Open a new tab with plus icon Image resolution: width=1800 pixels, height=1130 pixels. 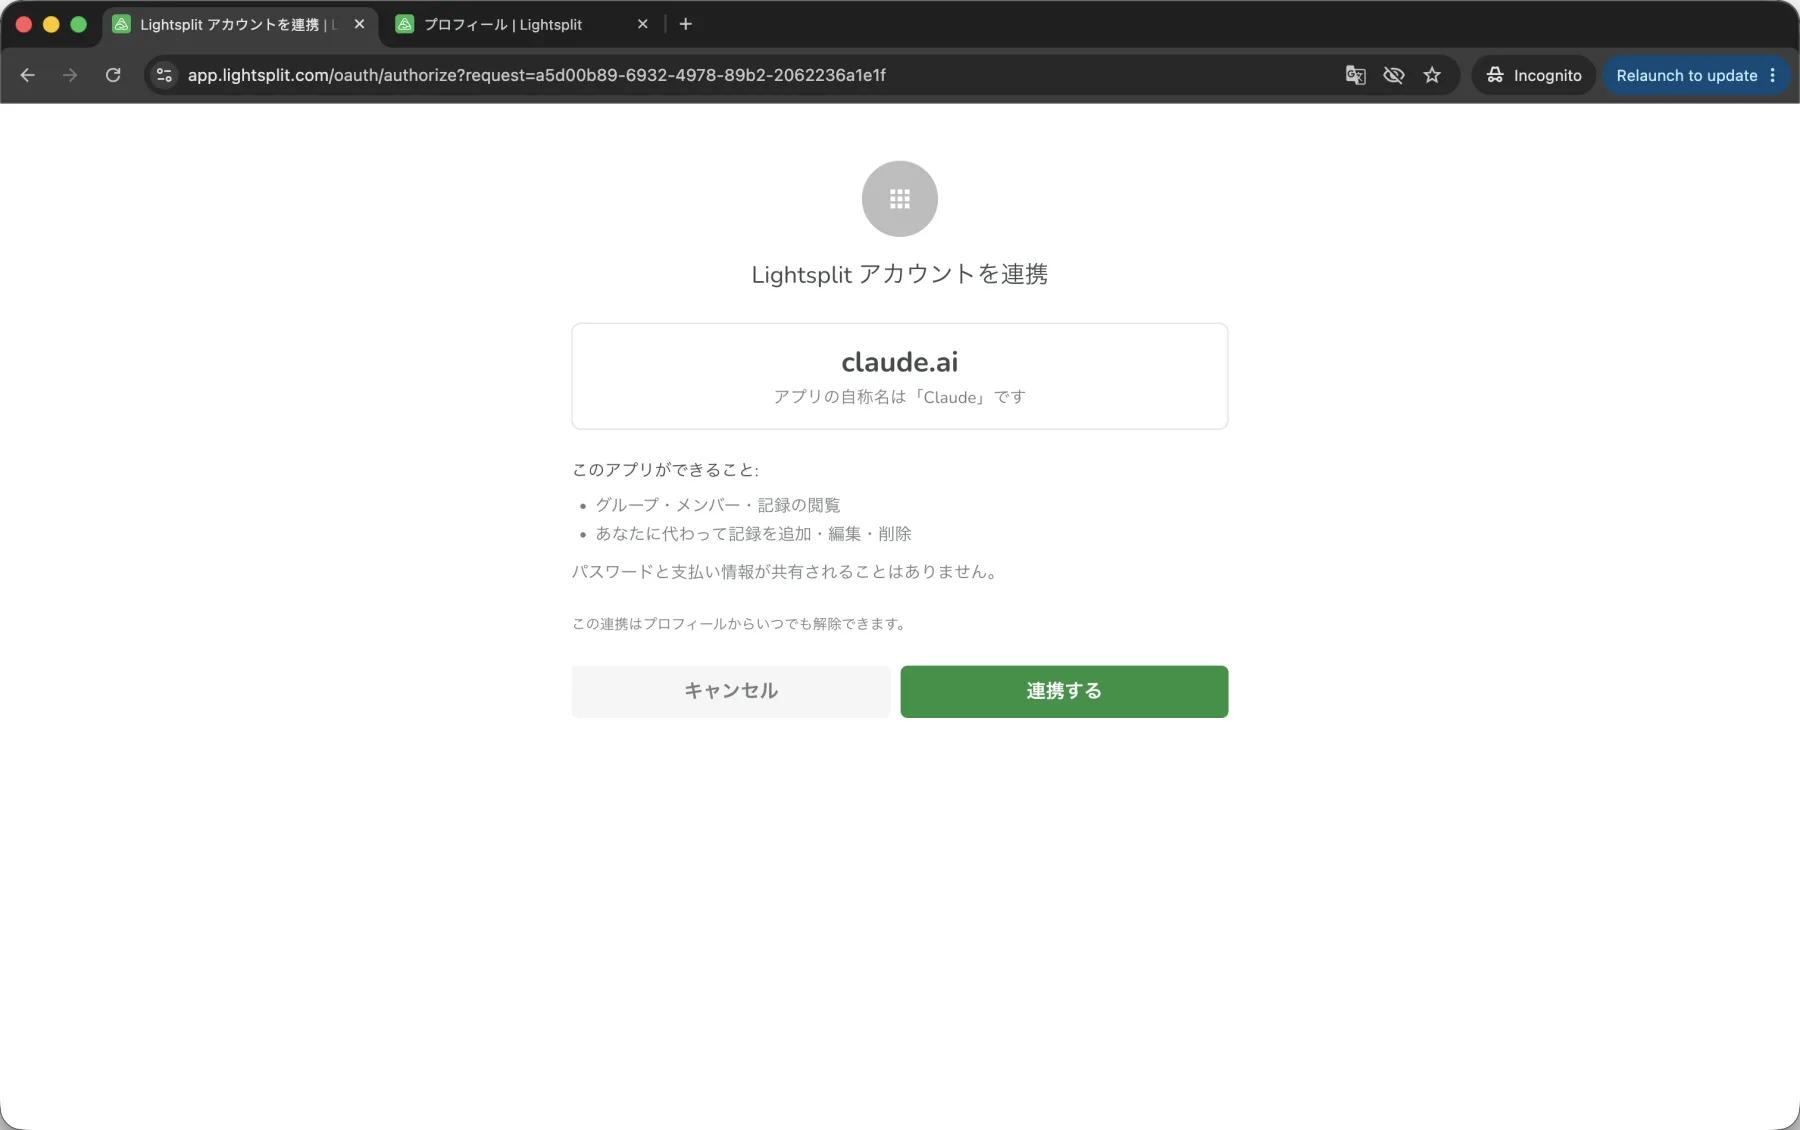(x=686, y=24)
